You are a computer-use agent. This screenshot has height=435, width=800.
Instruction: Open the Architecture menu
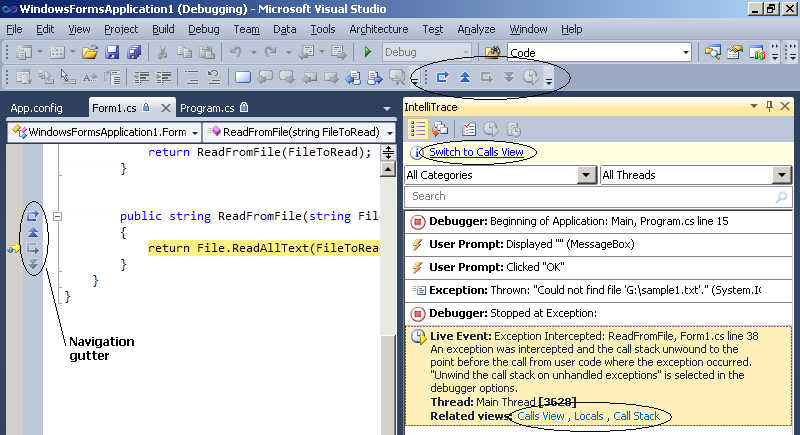(x=379, y=29)
